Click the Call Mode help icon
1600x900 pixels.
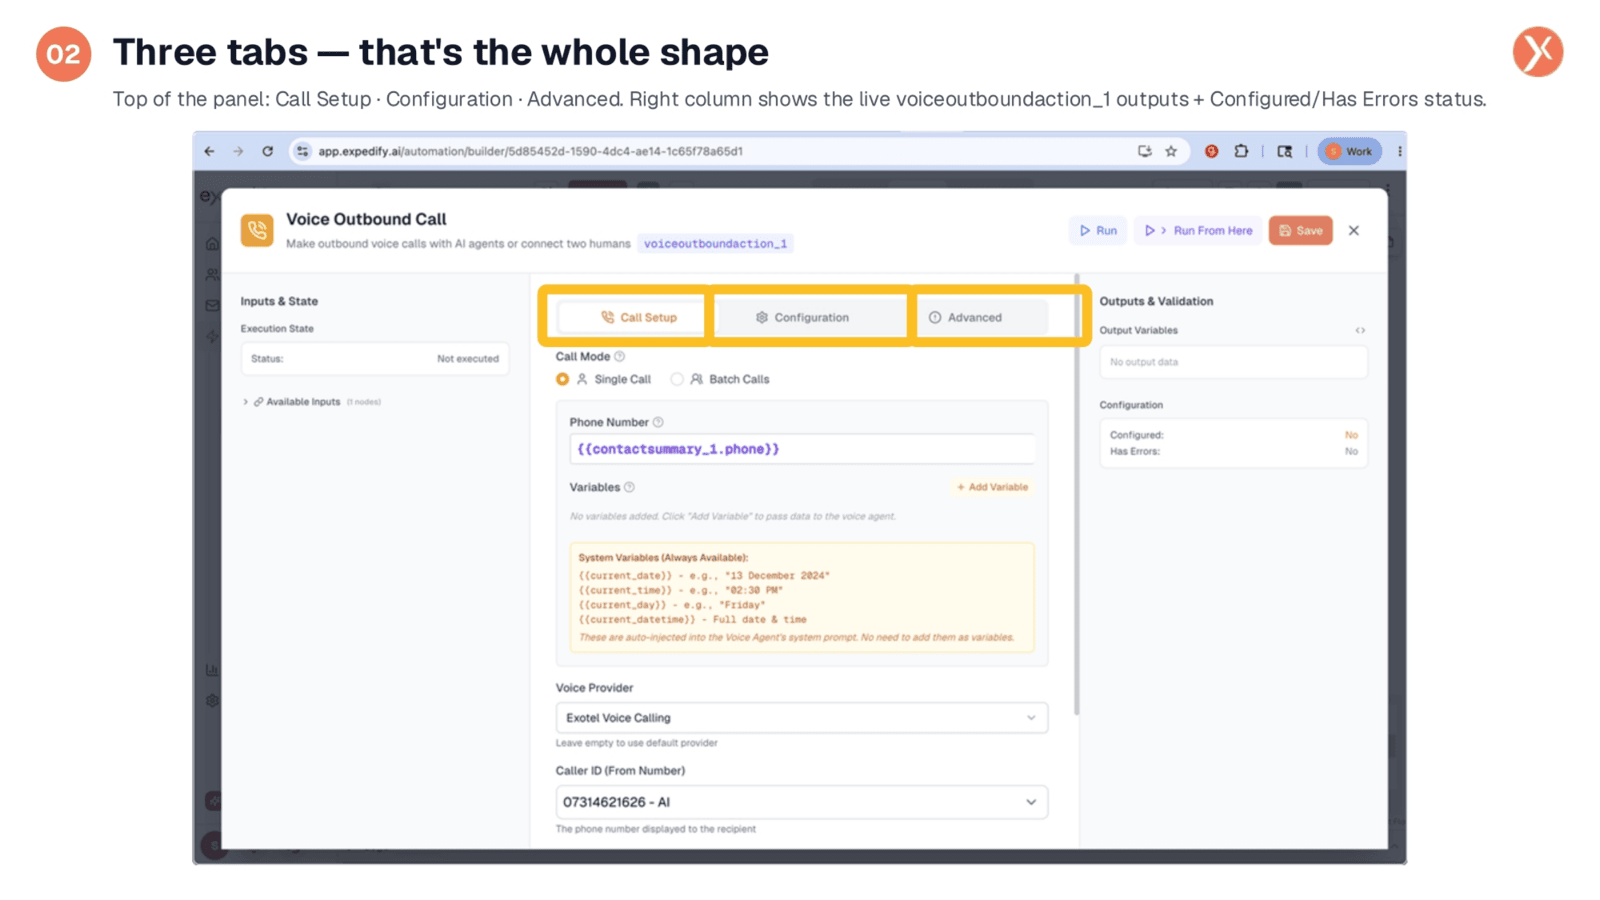619,356
